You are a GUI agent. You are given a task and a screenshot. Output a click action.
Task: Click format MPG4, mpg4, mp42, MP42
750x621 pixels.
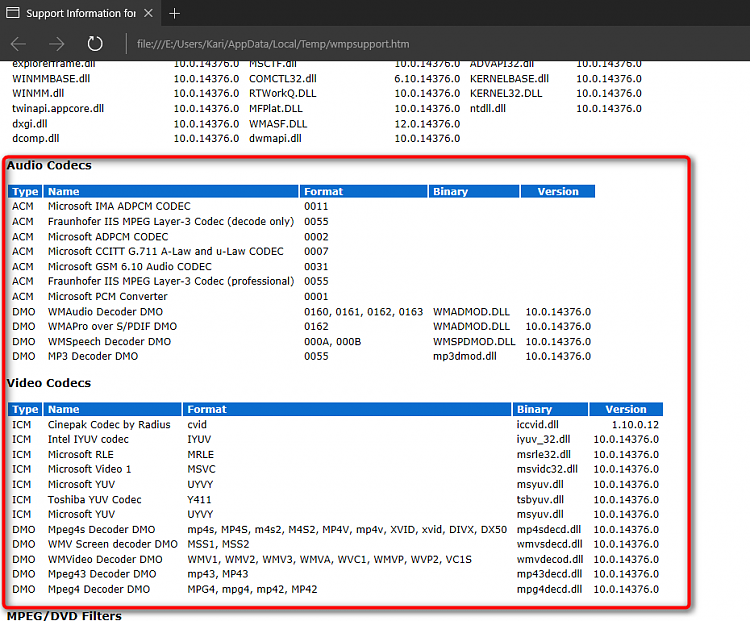tap(252, 589)
